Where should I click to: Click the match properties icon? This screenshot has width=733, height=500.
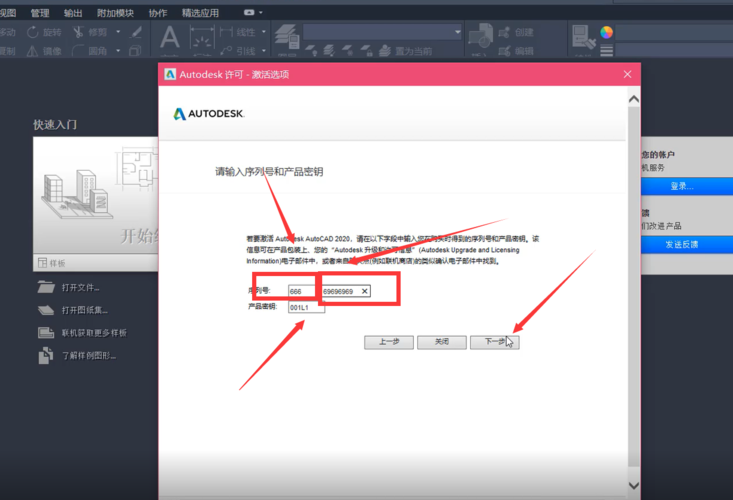(x=583, y=37)
